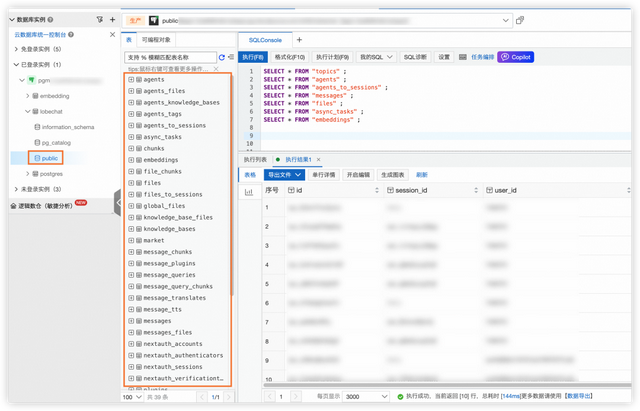Close the 执行结果1 tab
Viewport: 640px width, 411px height.
[x=318, y=160]
